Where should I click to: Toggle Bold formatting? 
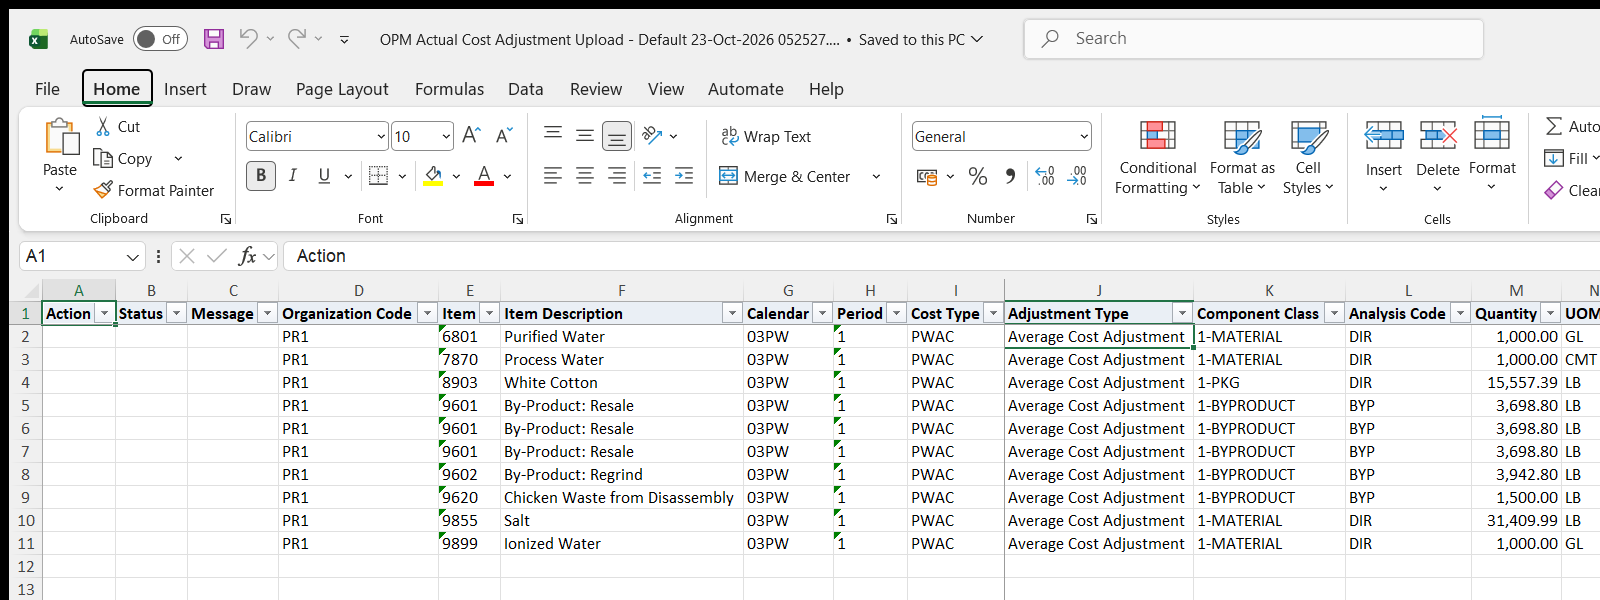261,176
